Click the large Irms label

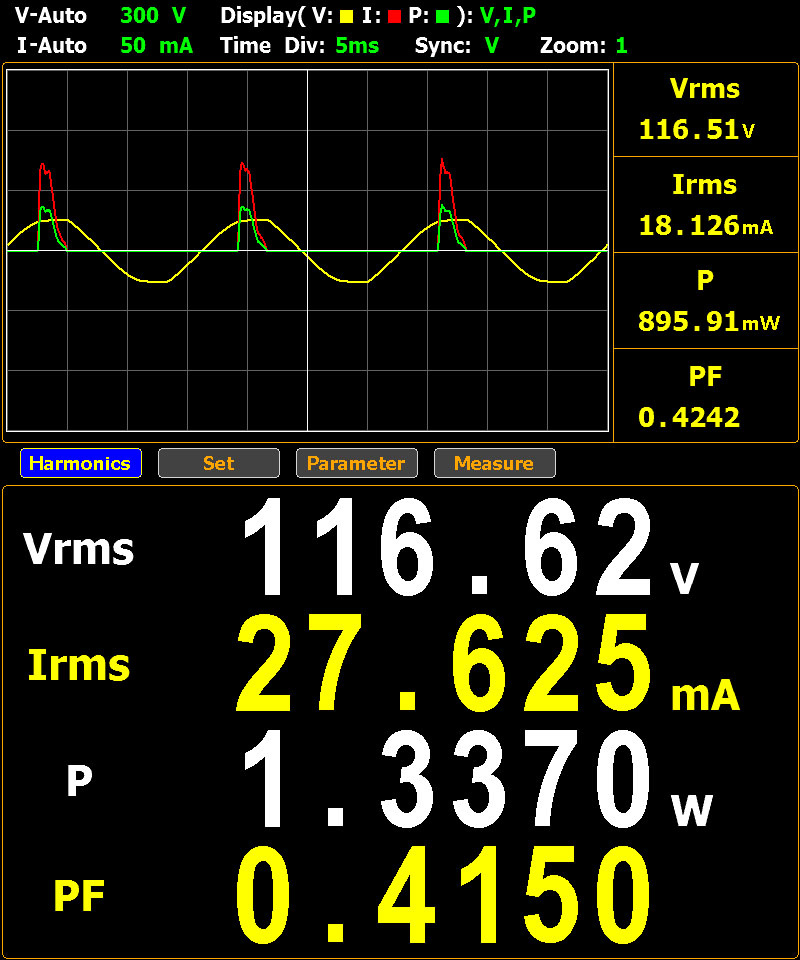point(79,664)
